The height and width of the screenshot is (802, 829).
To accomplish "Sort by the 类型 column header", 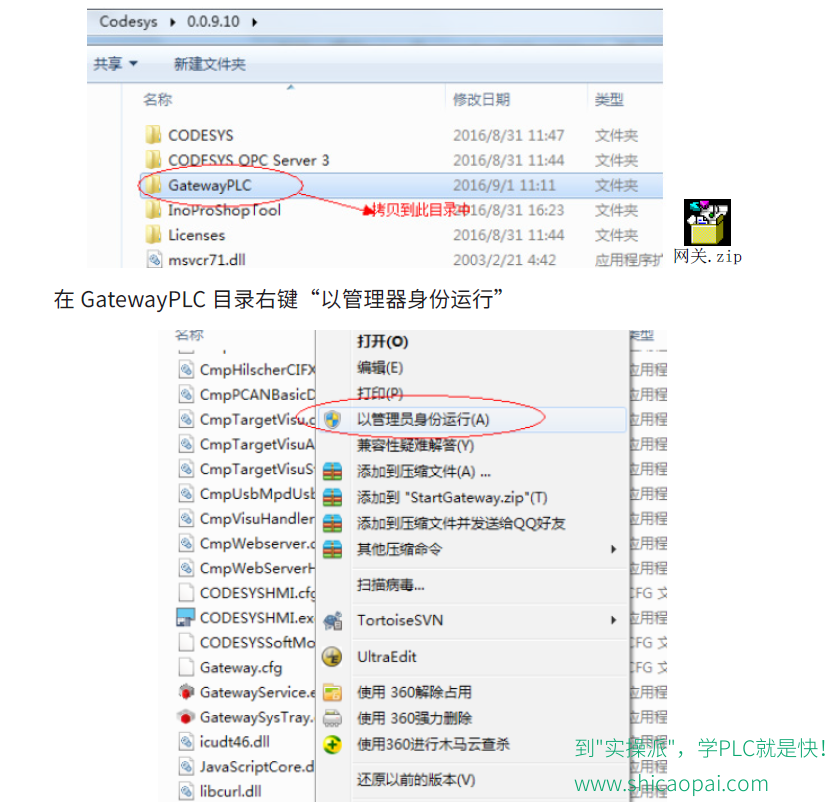I will tap(609, 99).
